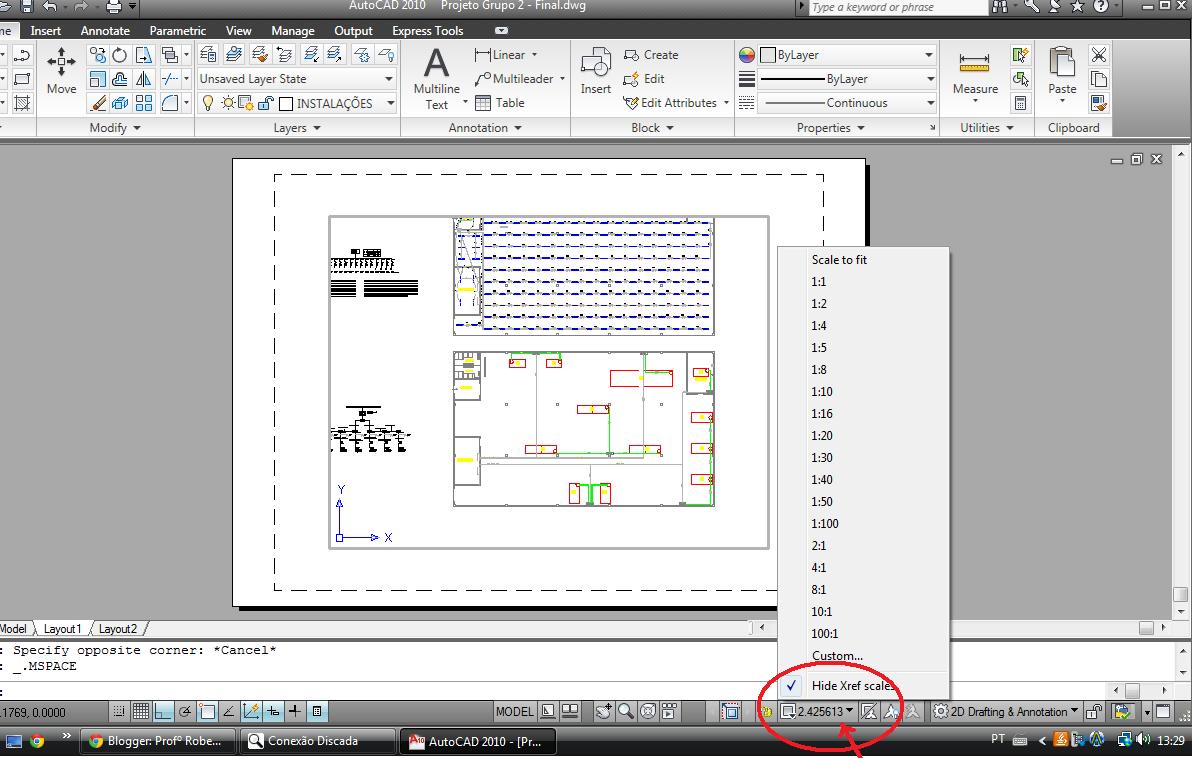Click the Match Properties icon
The height and width of the screenshot is (758, 1192).
[1098, 103]
